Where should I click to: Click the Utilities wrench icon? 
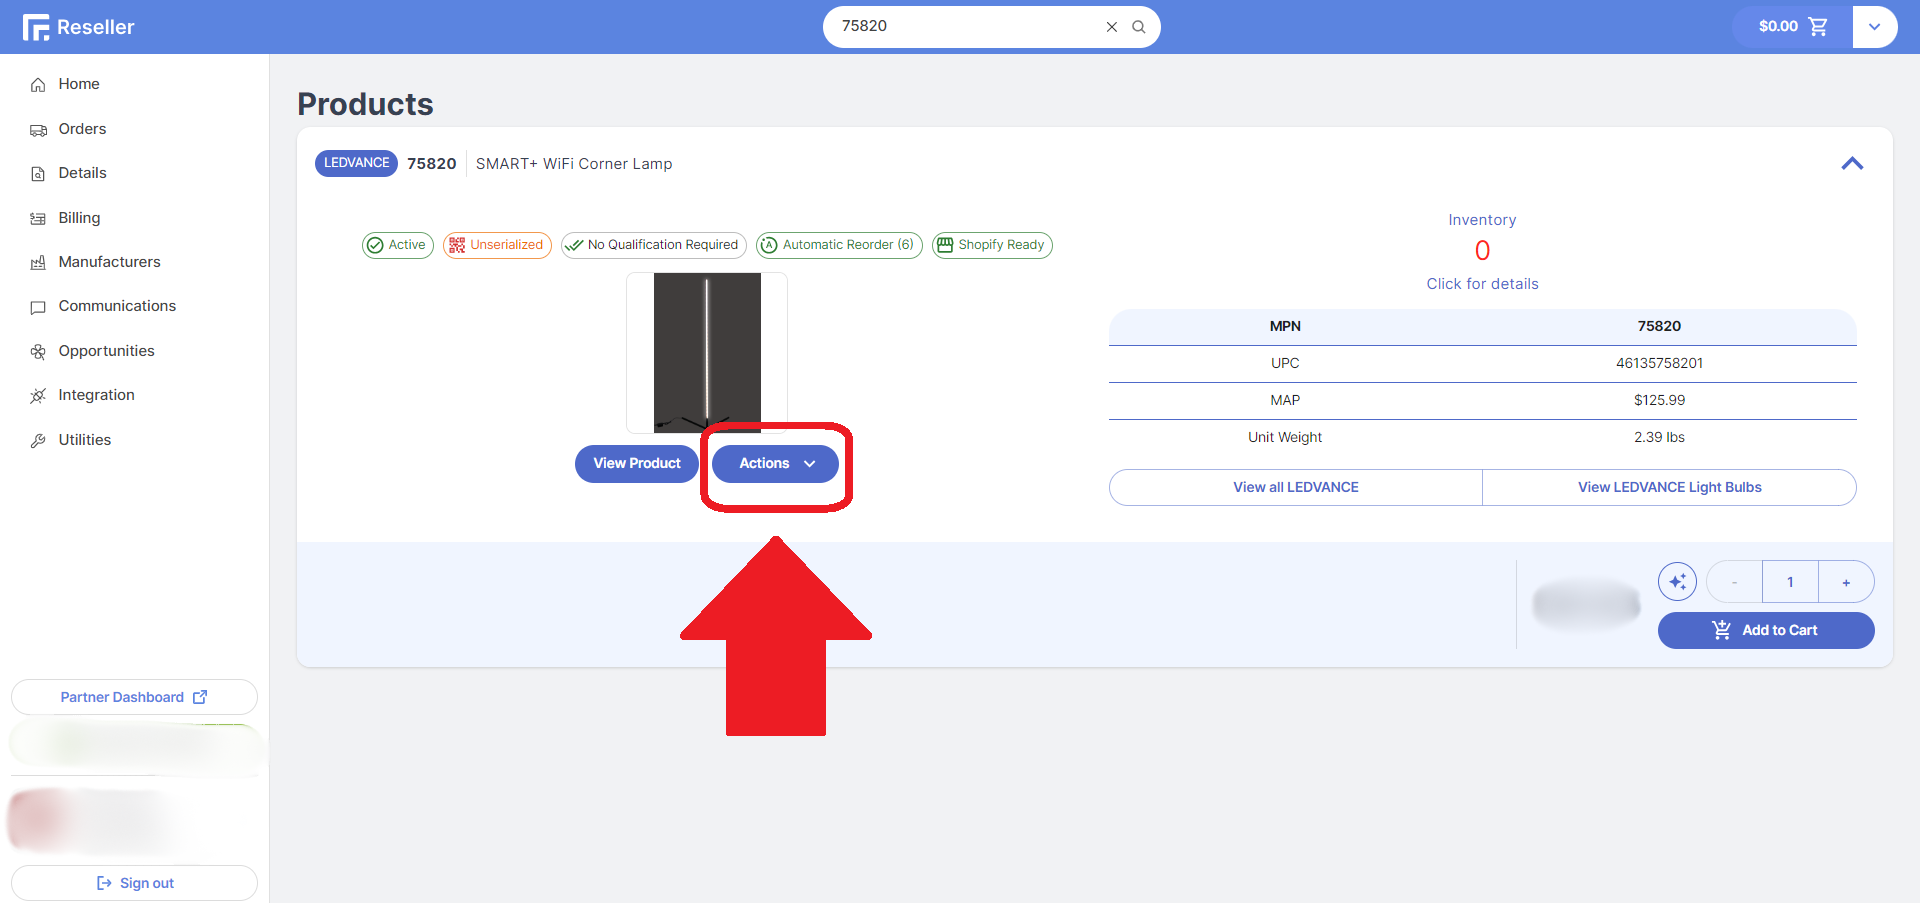tap(38, 441)
